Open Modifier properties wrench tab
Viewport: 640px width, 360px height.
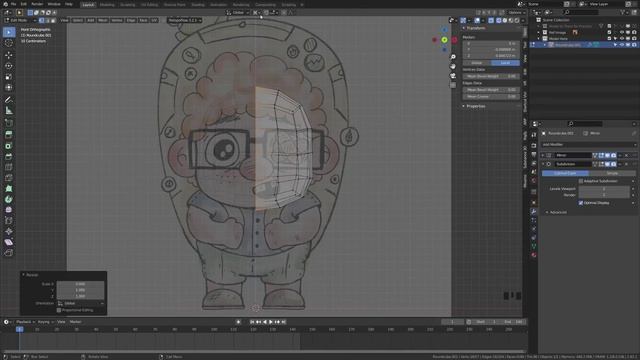[533, 211]
